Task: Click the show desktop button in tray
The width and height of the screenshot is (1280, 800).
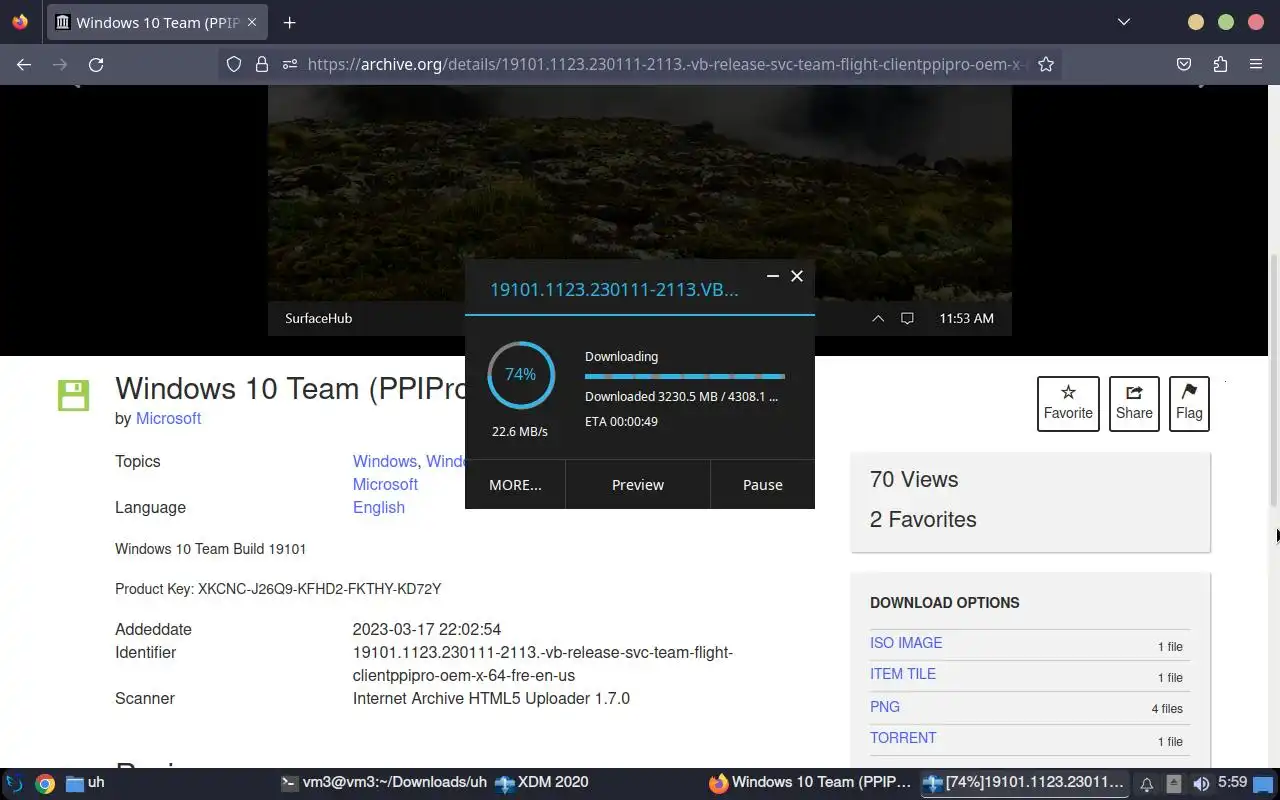Action: (x=1264, y=784)
